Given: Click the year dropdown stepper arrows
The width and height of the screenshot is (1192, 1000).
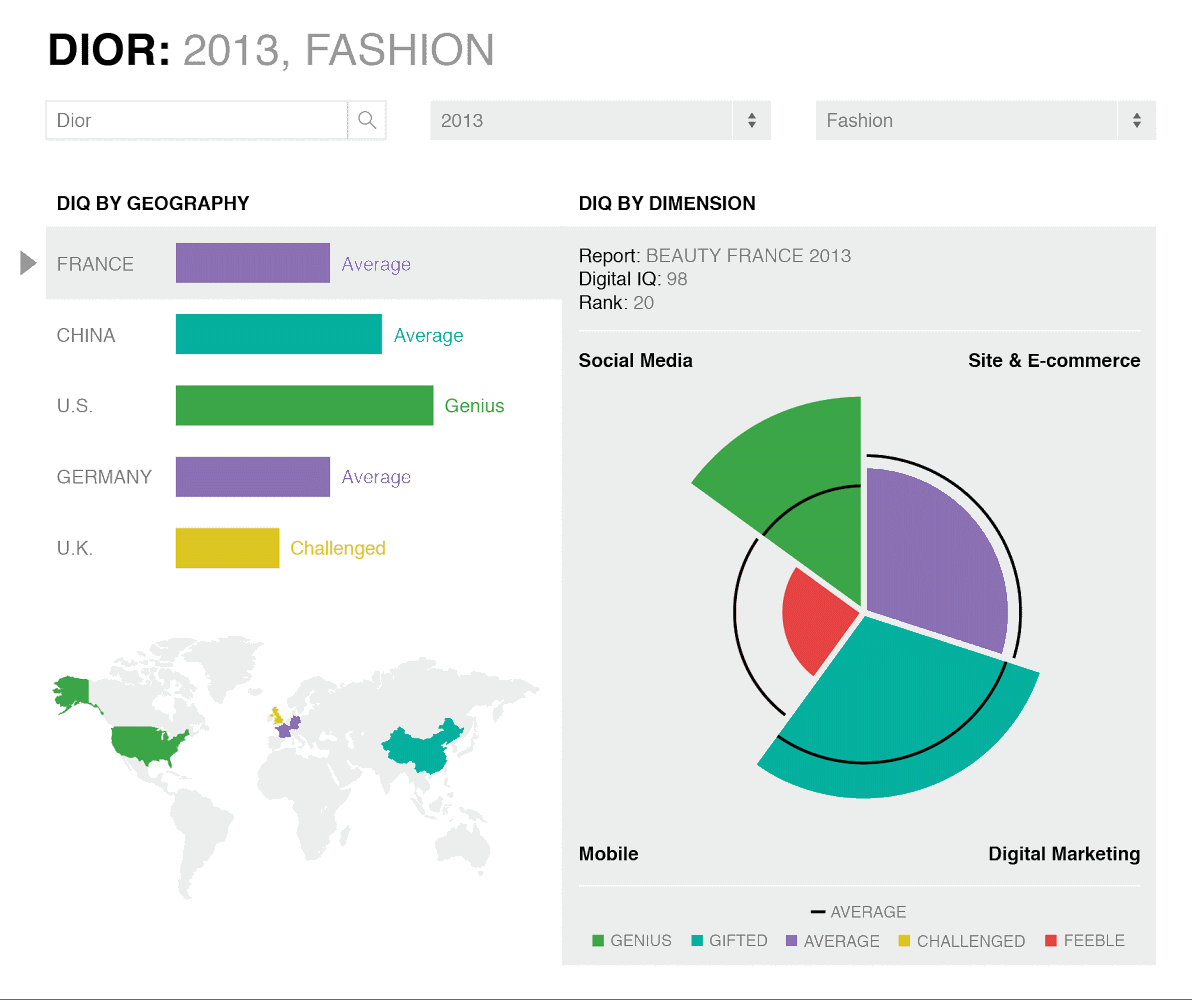Looking at the screenshot, I should [751, 120].
